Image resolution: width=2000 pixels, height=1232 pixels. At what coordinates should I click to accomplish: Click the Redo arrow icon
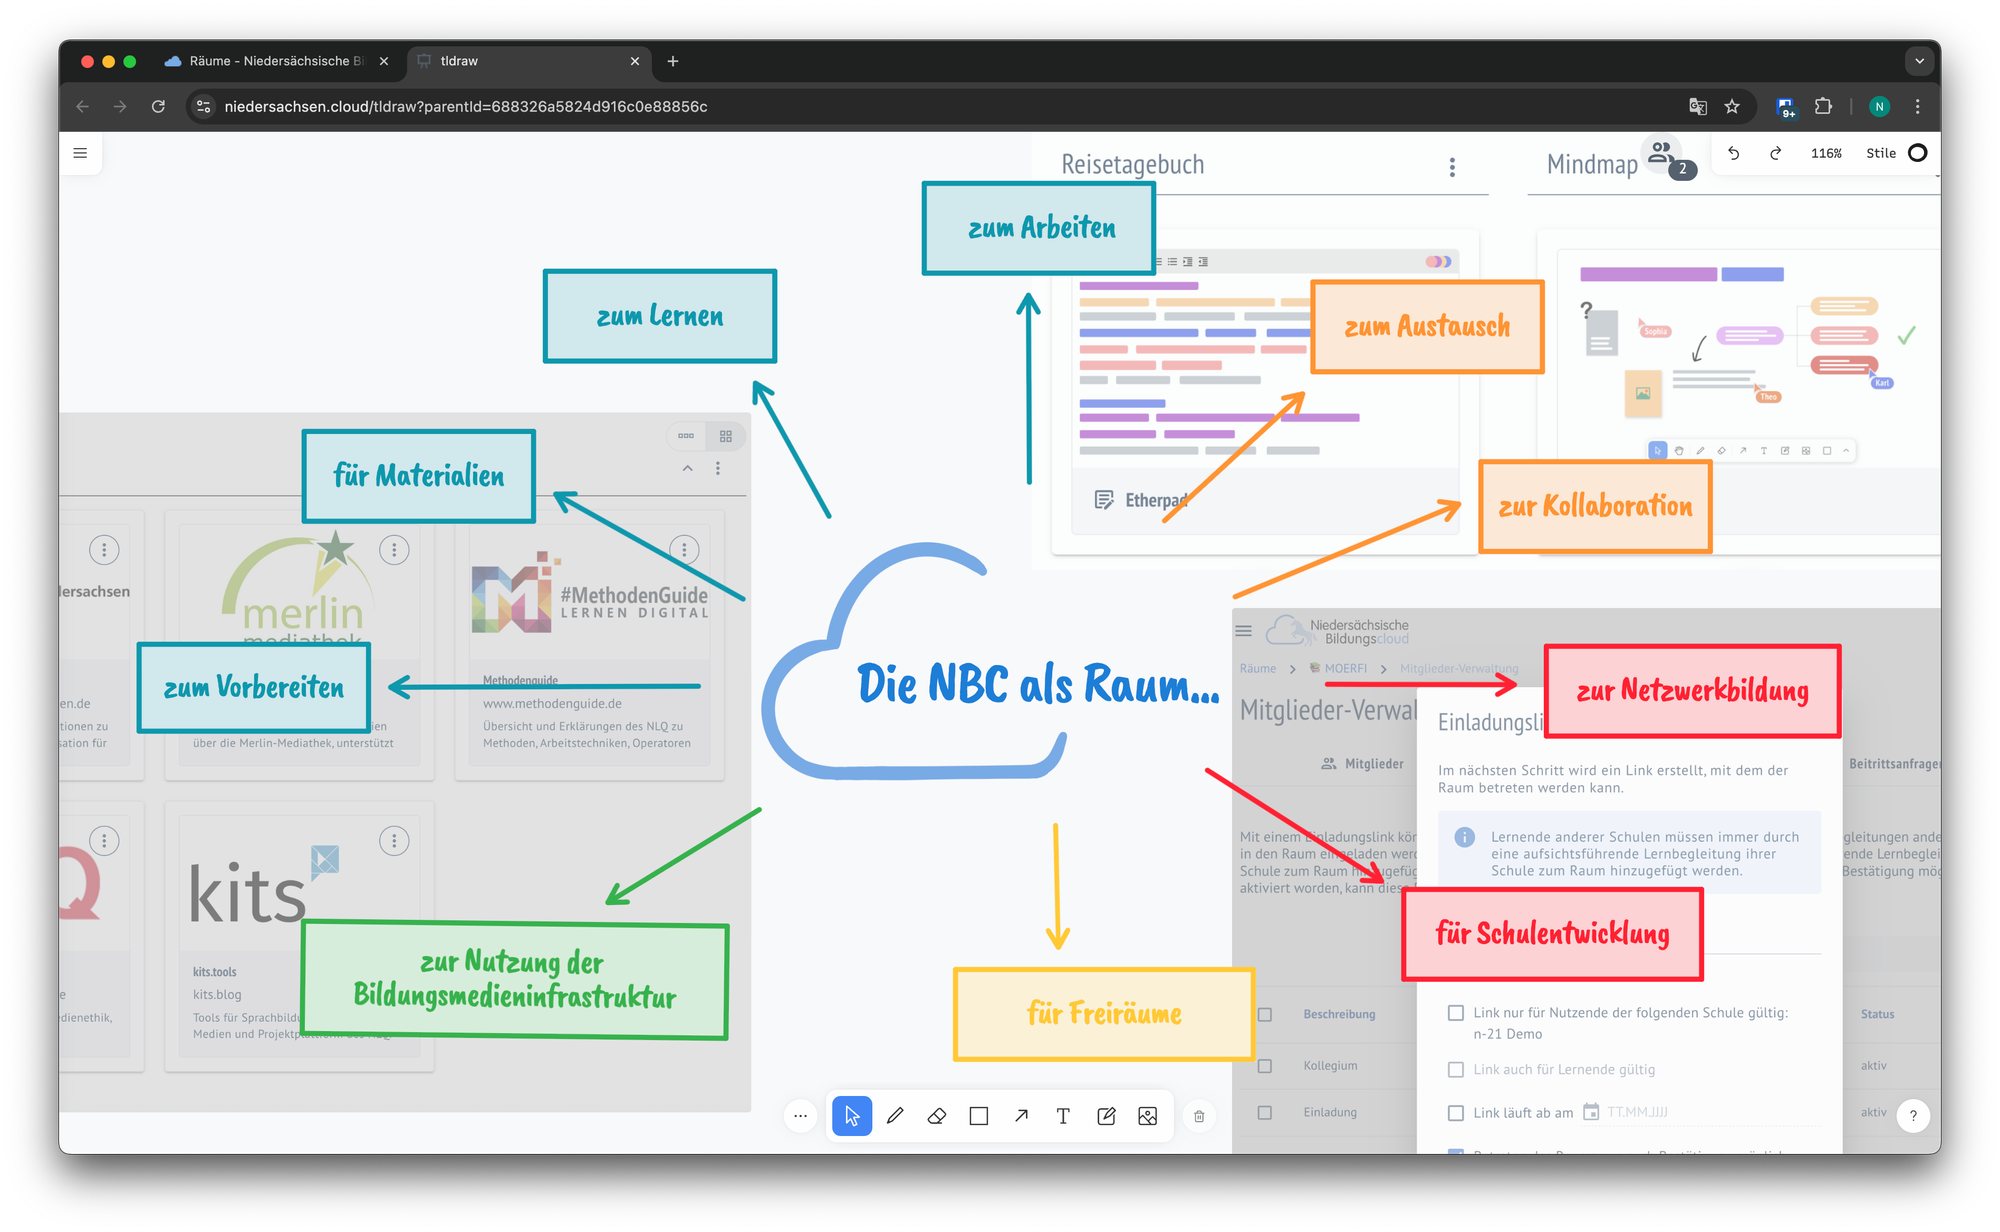1776,153
